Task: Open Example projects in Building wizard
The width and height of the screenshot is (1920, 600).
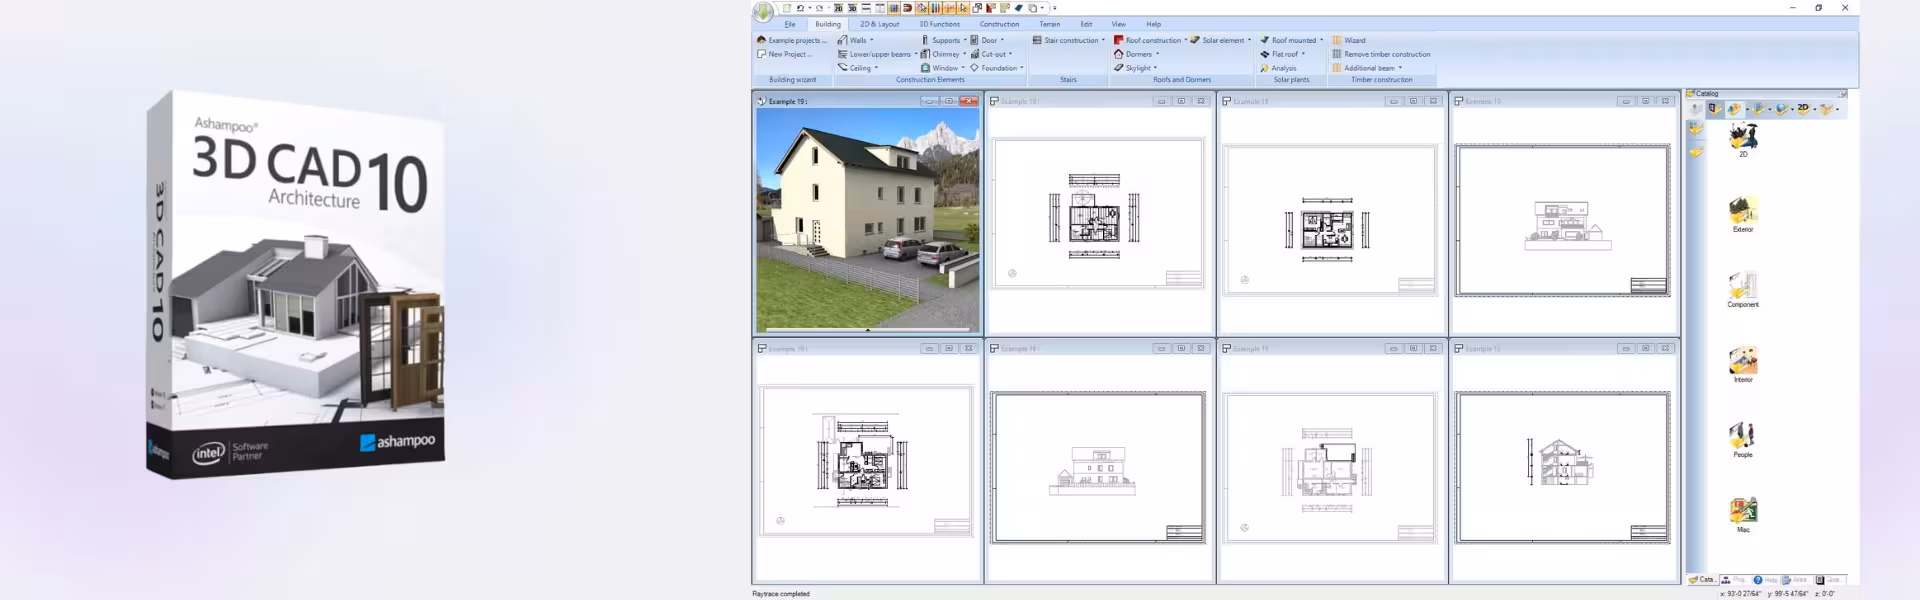Action: click(x=792, y=40)
